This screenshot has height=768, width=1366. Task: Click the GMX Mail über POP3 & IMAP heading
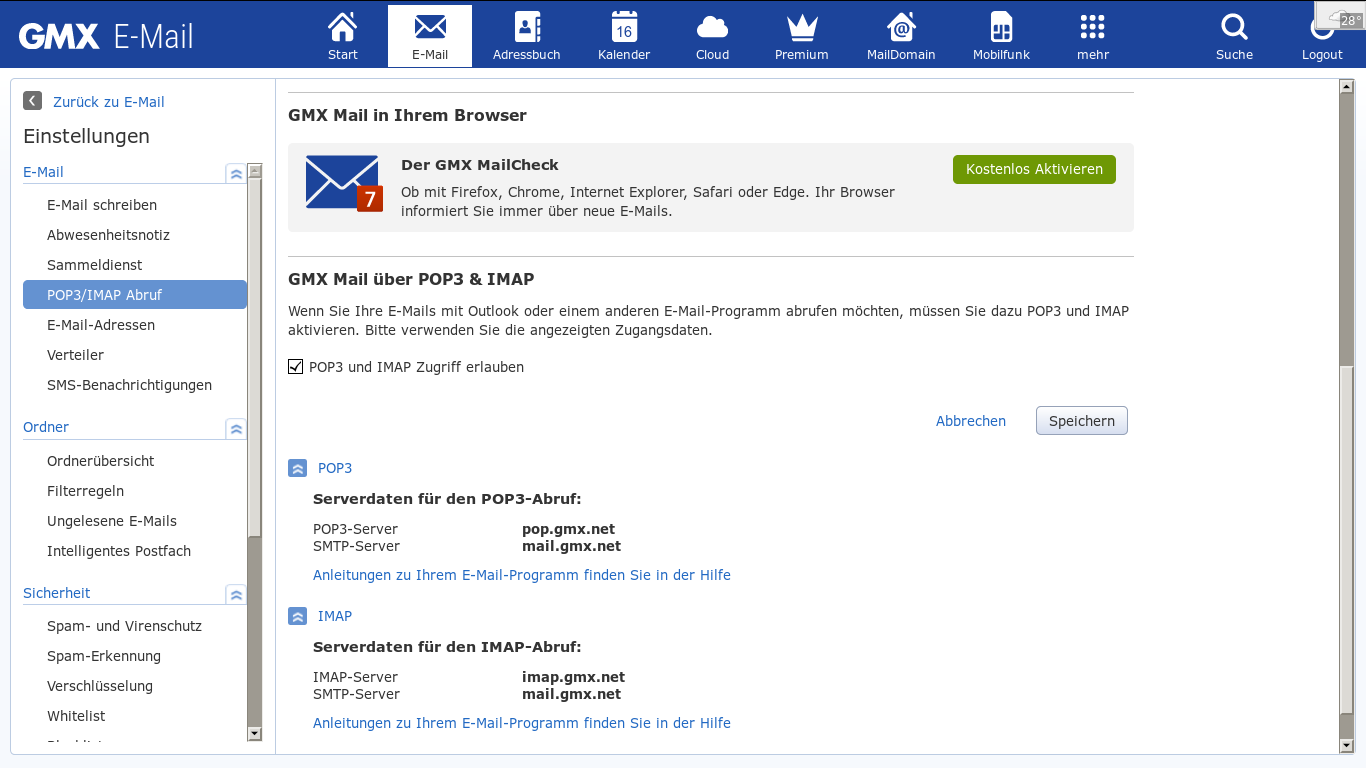pos(411,279)
